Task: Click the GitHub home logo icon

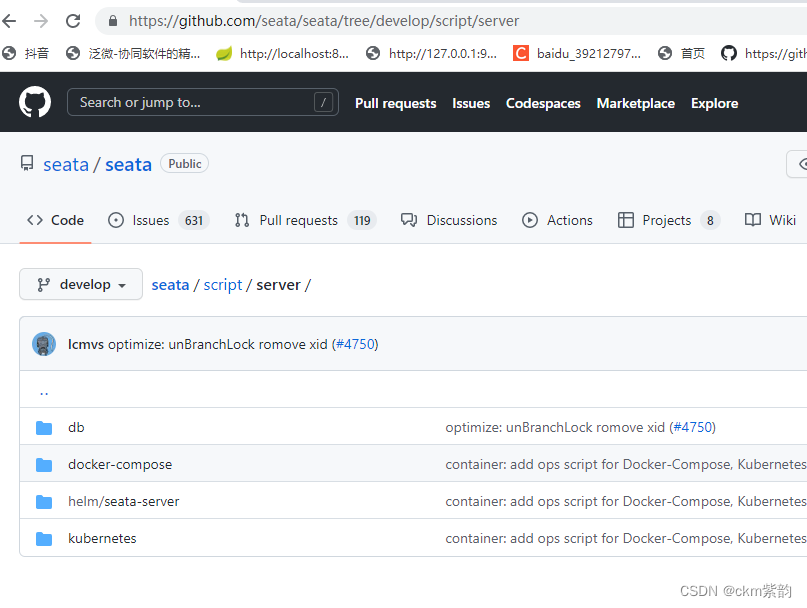Action: tap(34, 102)
